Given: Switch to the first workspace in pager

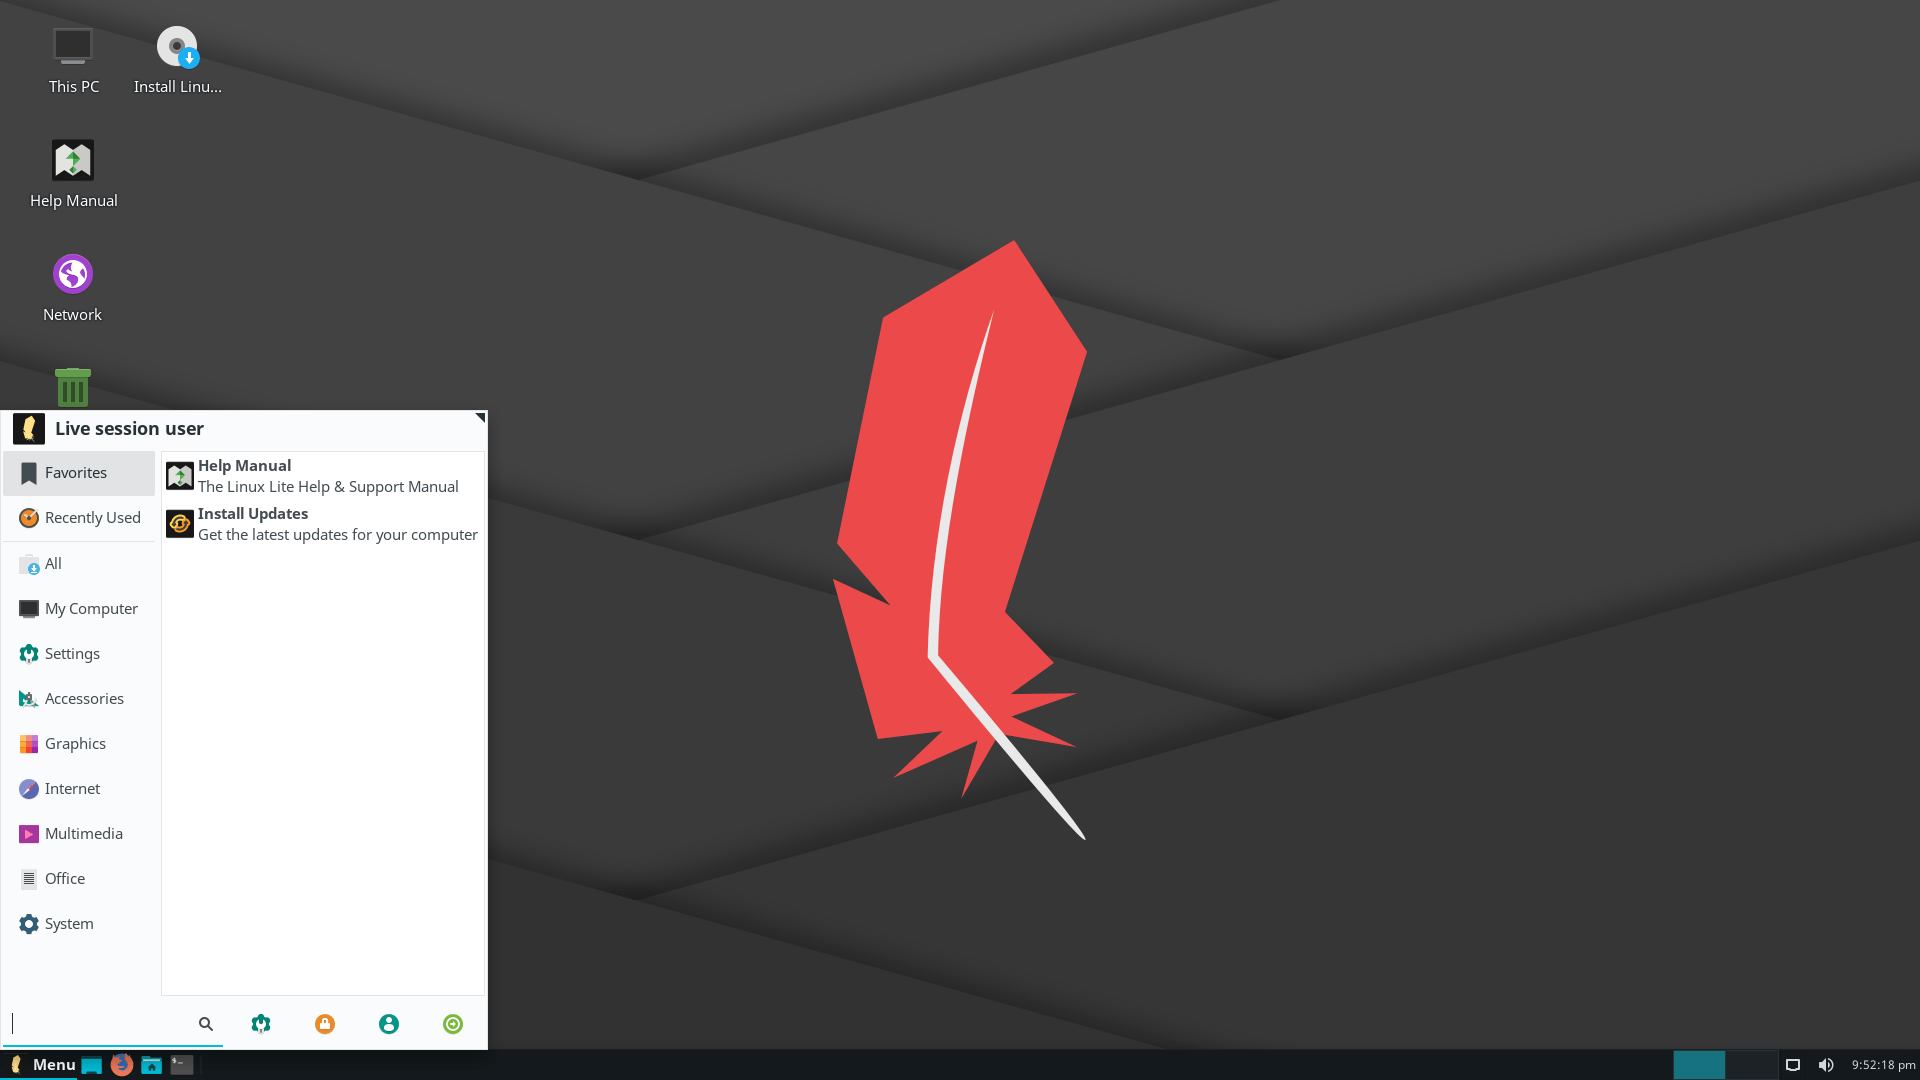Looking at the screenshot, I should pos(1699,1065).
